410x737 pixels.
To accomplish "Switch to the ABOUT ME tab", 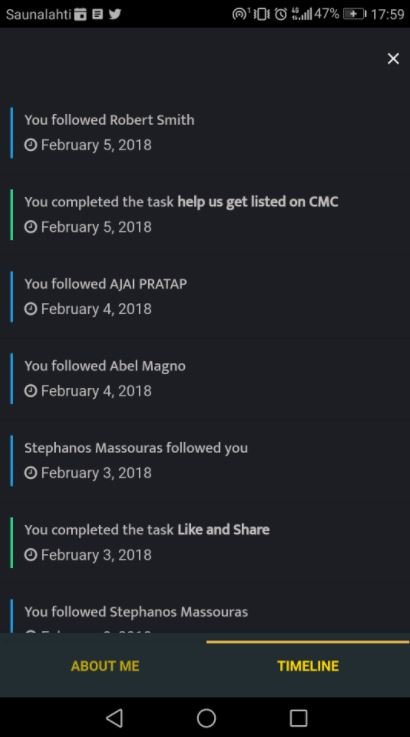I will [105, 666].
